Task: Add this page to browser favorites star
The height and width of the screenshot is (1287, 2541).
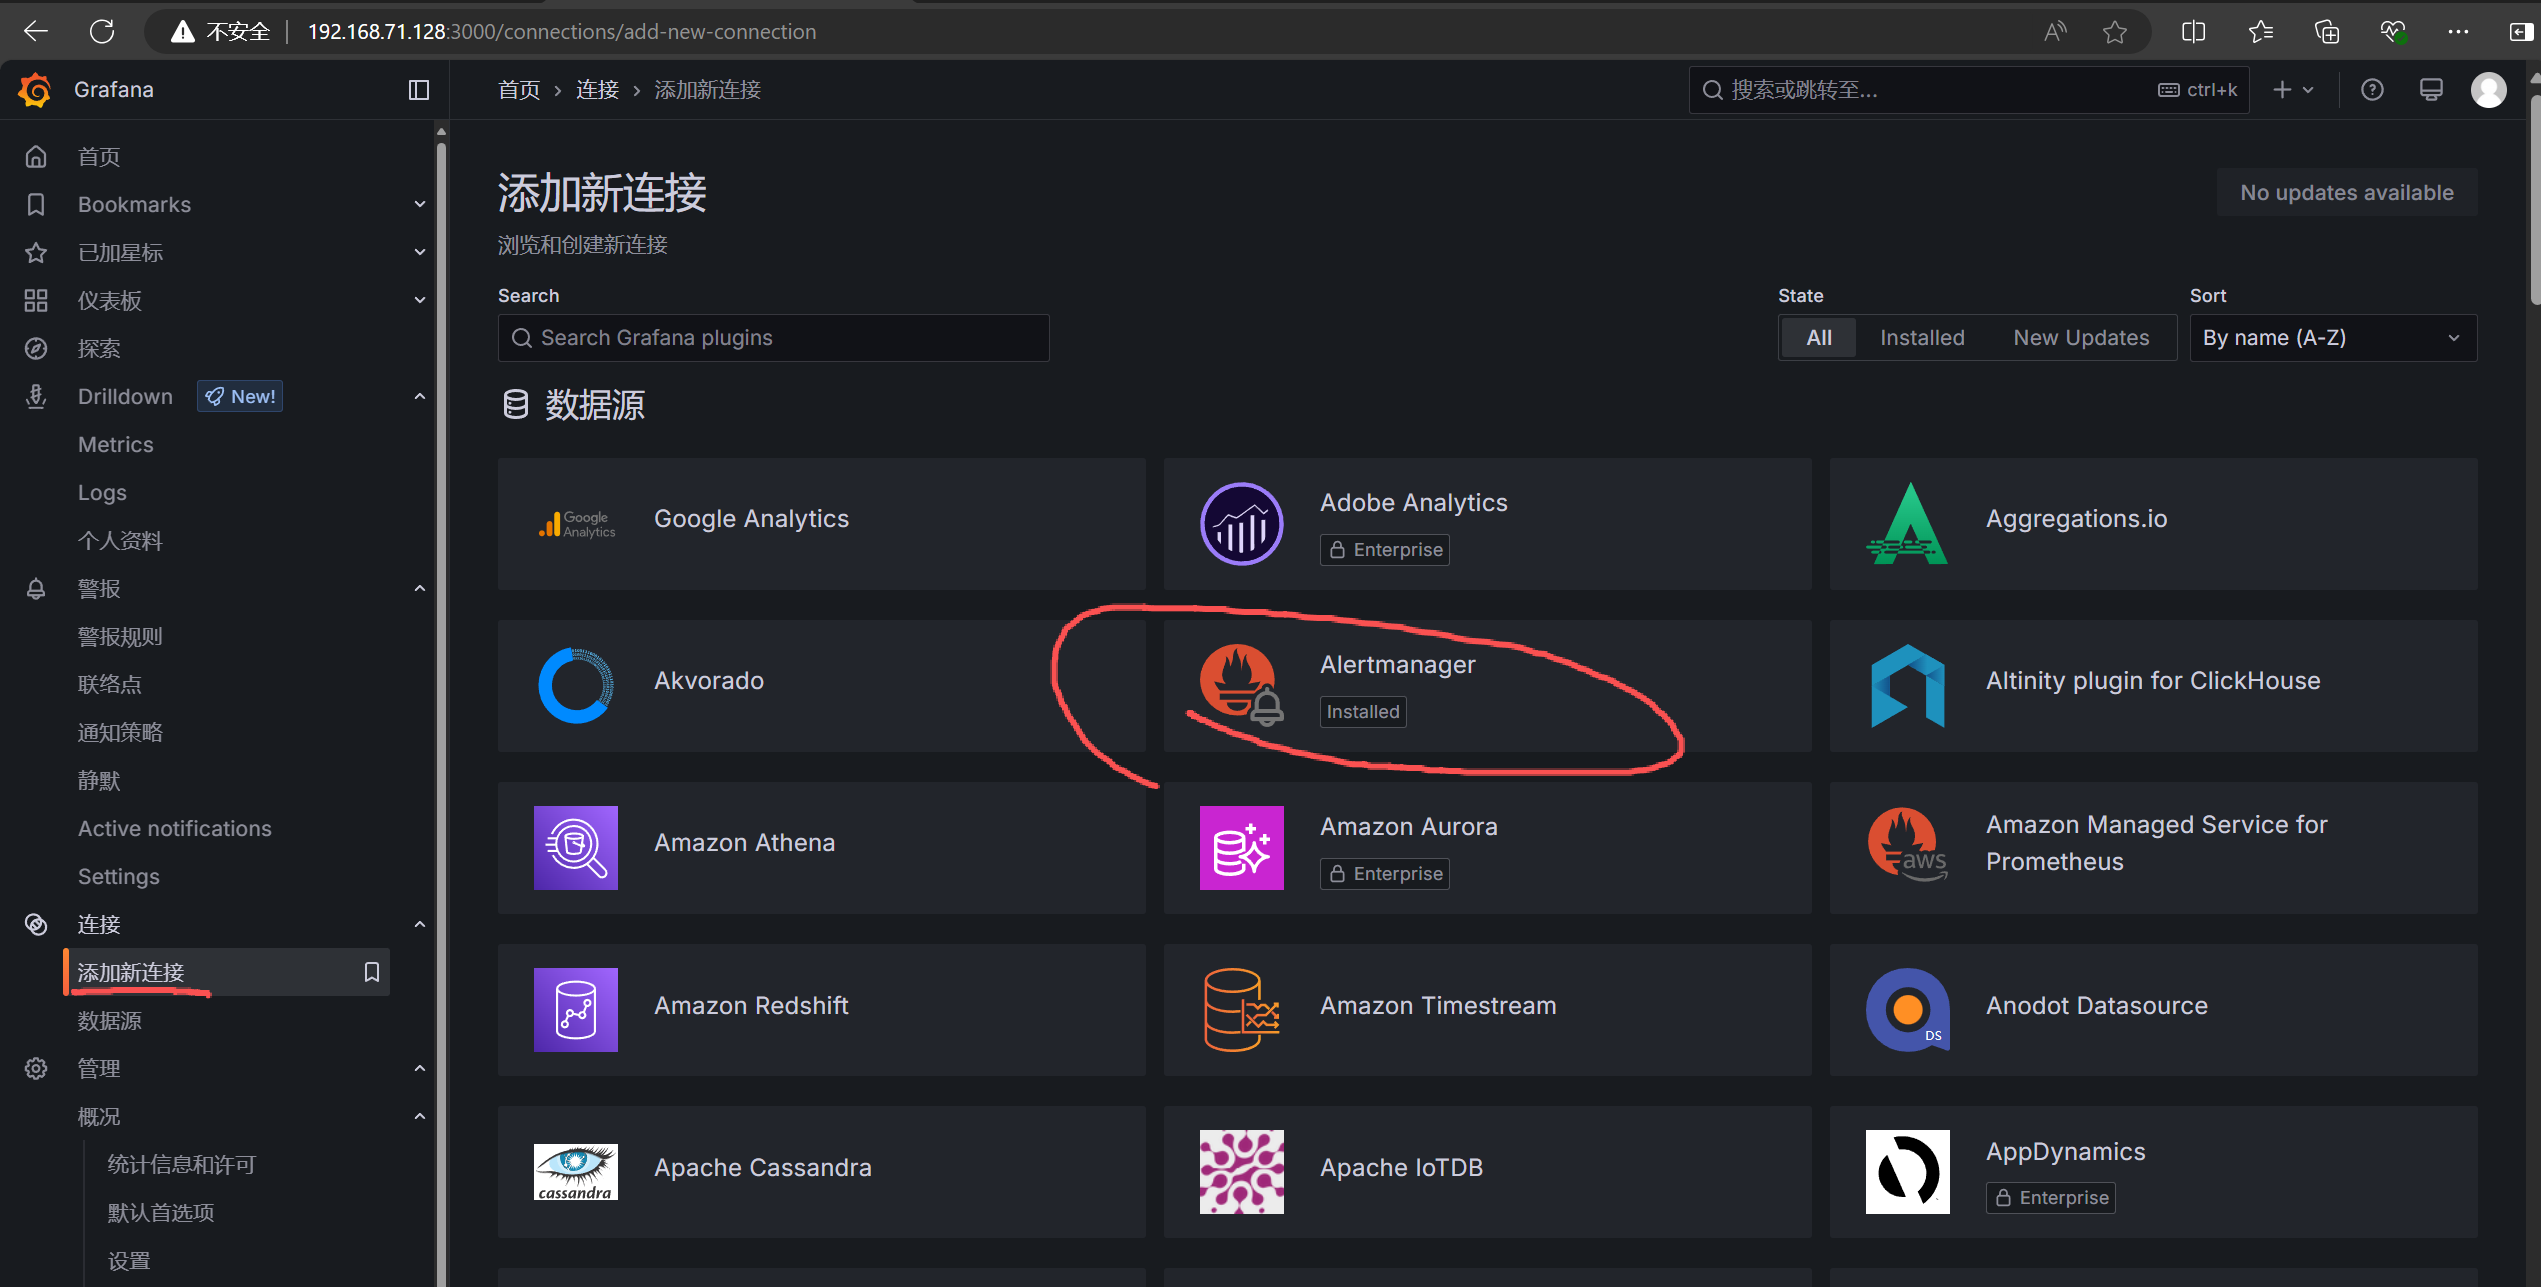Action: pos(2114,32)
